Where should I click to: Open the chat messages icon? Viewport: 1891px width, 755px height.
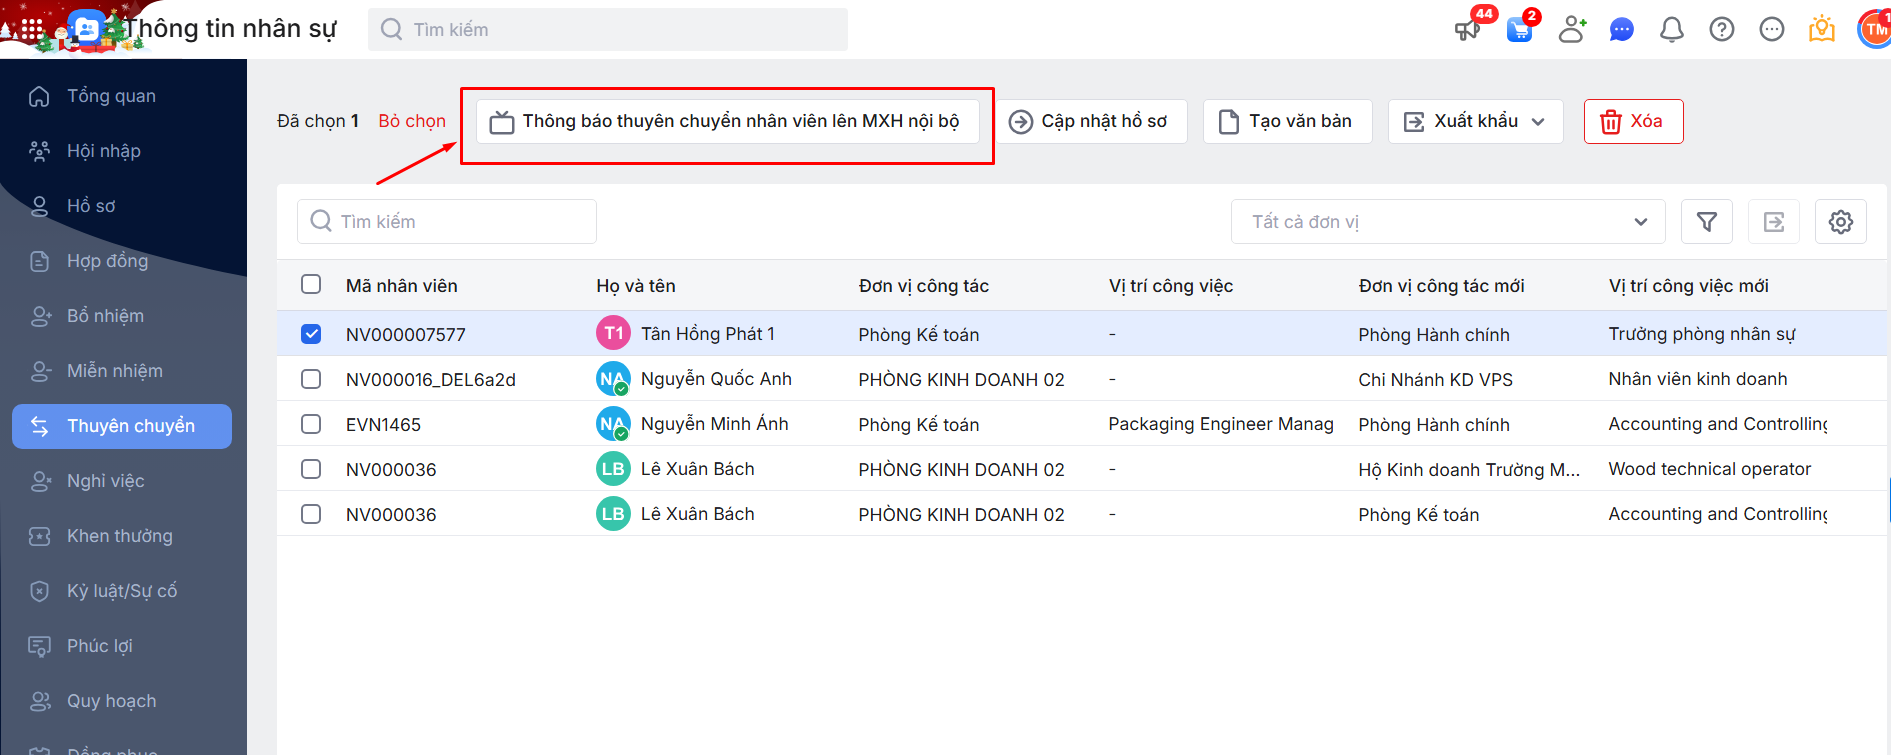[1621, 30]
